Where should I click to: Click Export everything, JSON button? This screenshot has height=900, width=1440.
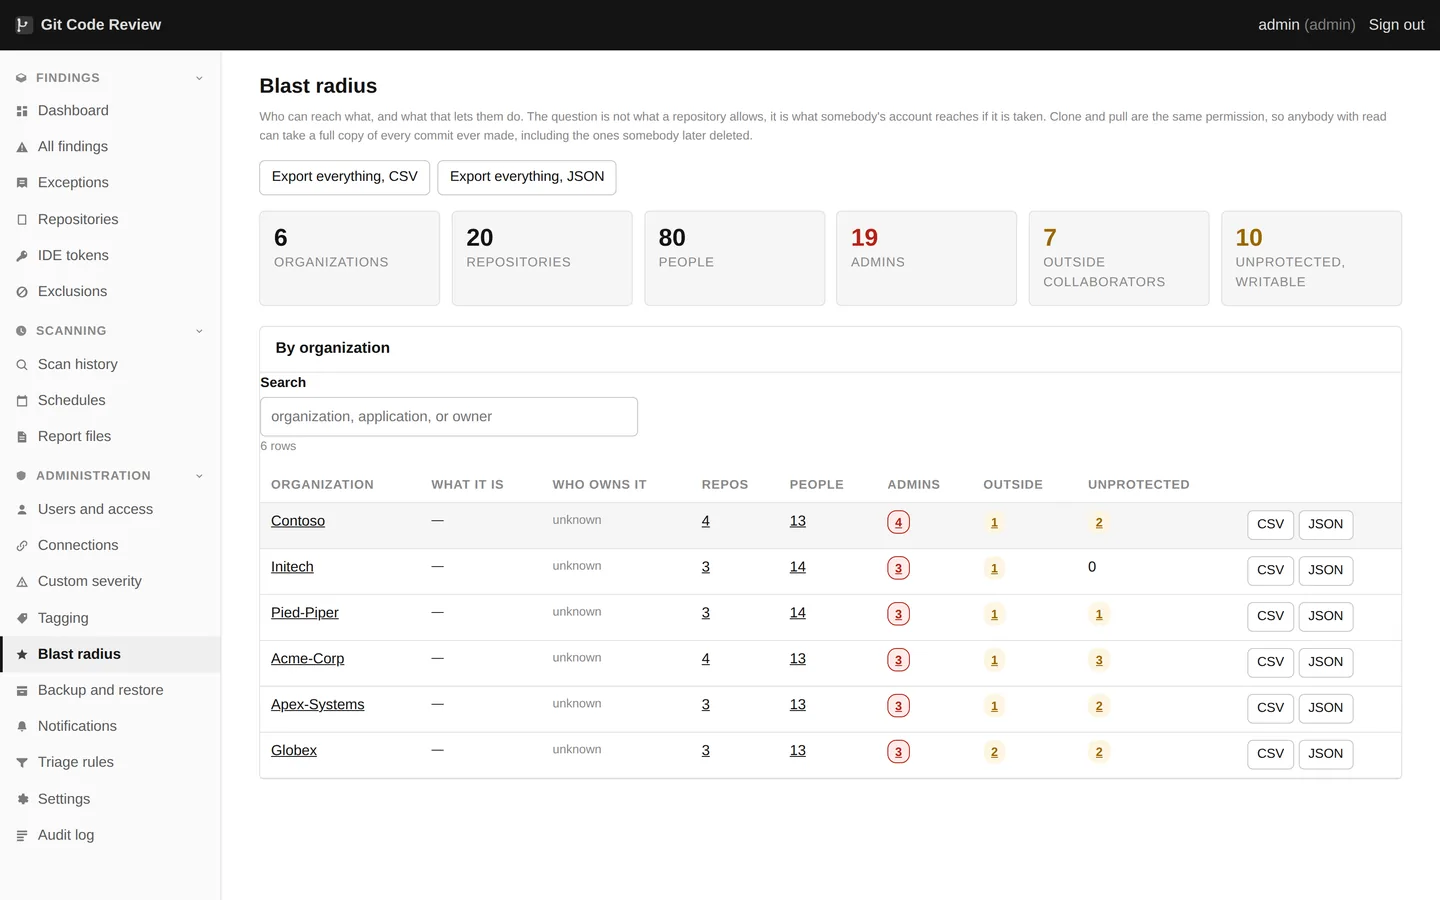pyautogui.click(x=527, y=177)
